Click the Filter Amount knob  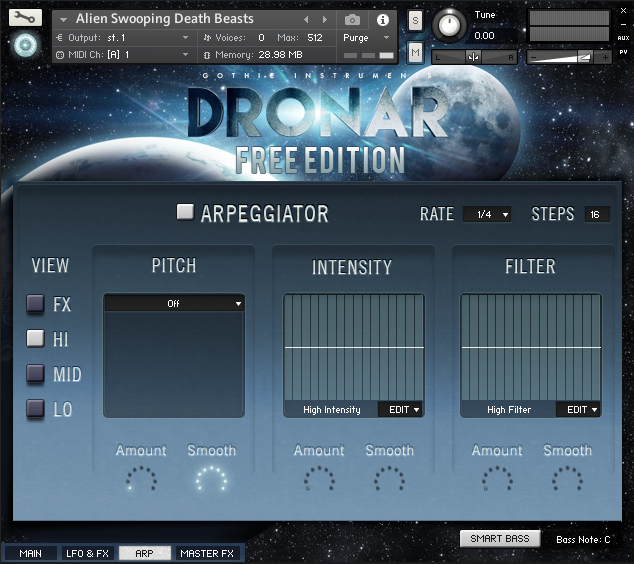pyautogui.click(x=497, y=479)
